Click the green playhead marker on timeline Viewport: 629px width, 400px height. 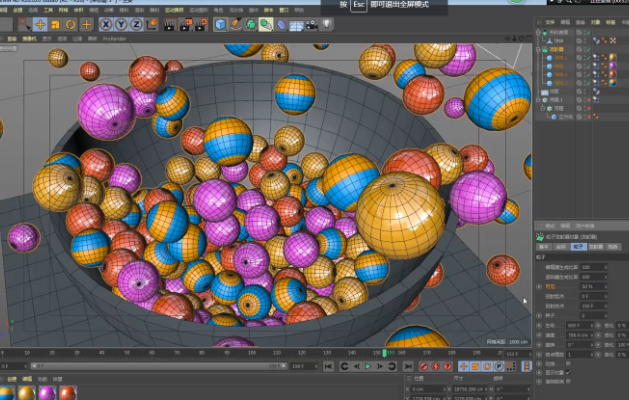tap(385, 353)
